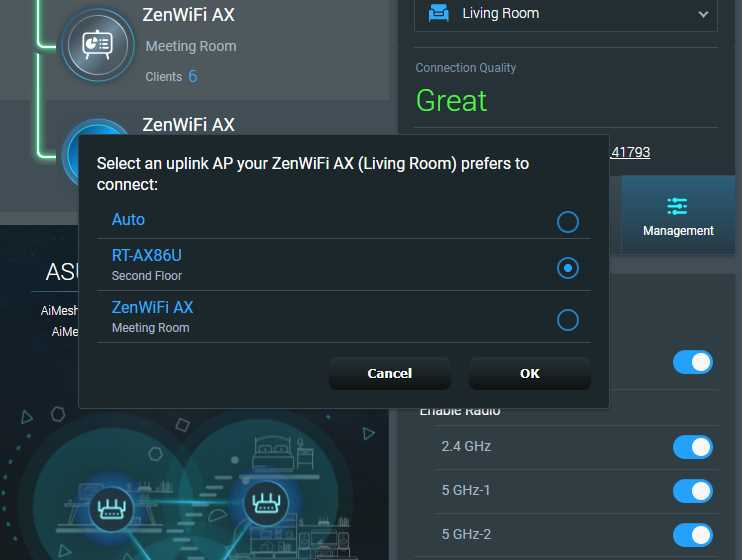Image resolution: width=742 pixels, height=560 pixels.
Task: Click the second ZenWiFi AX node title
Action: click(188, 124)
